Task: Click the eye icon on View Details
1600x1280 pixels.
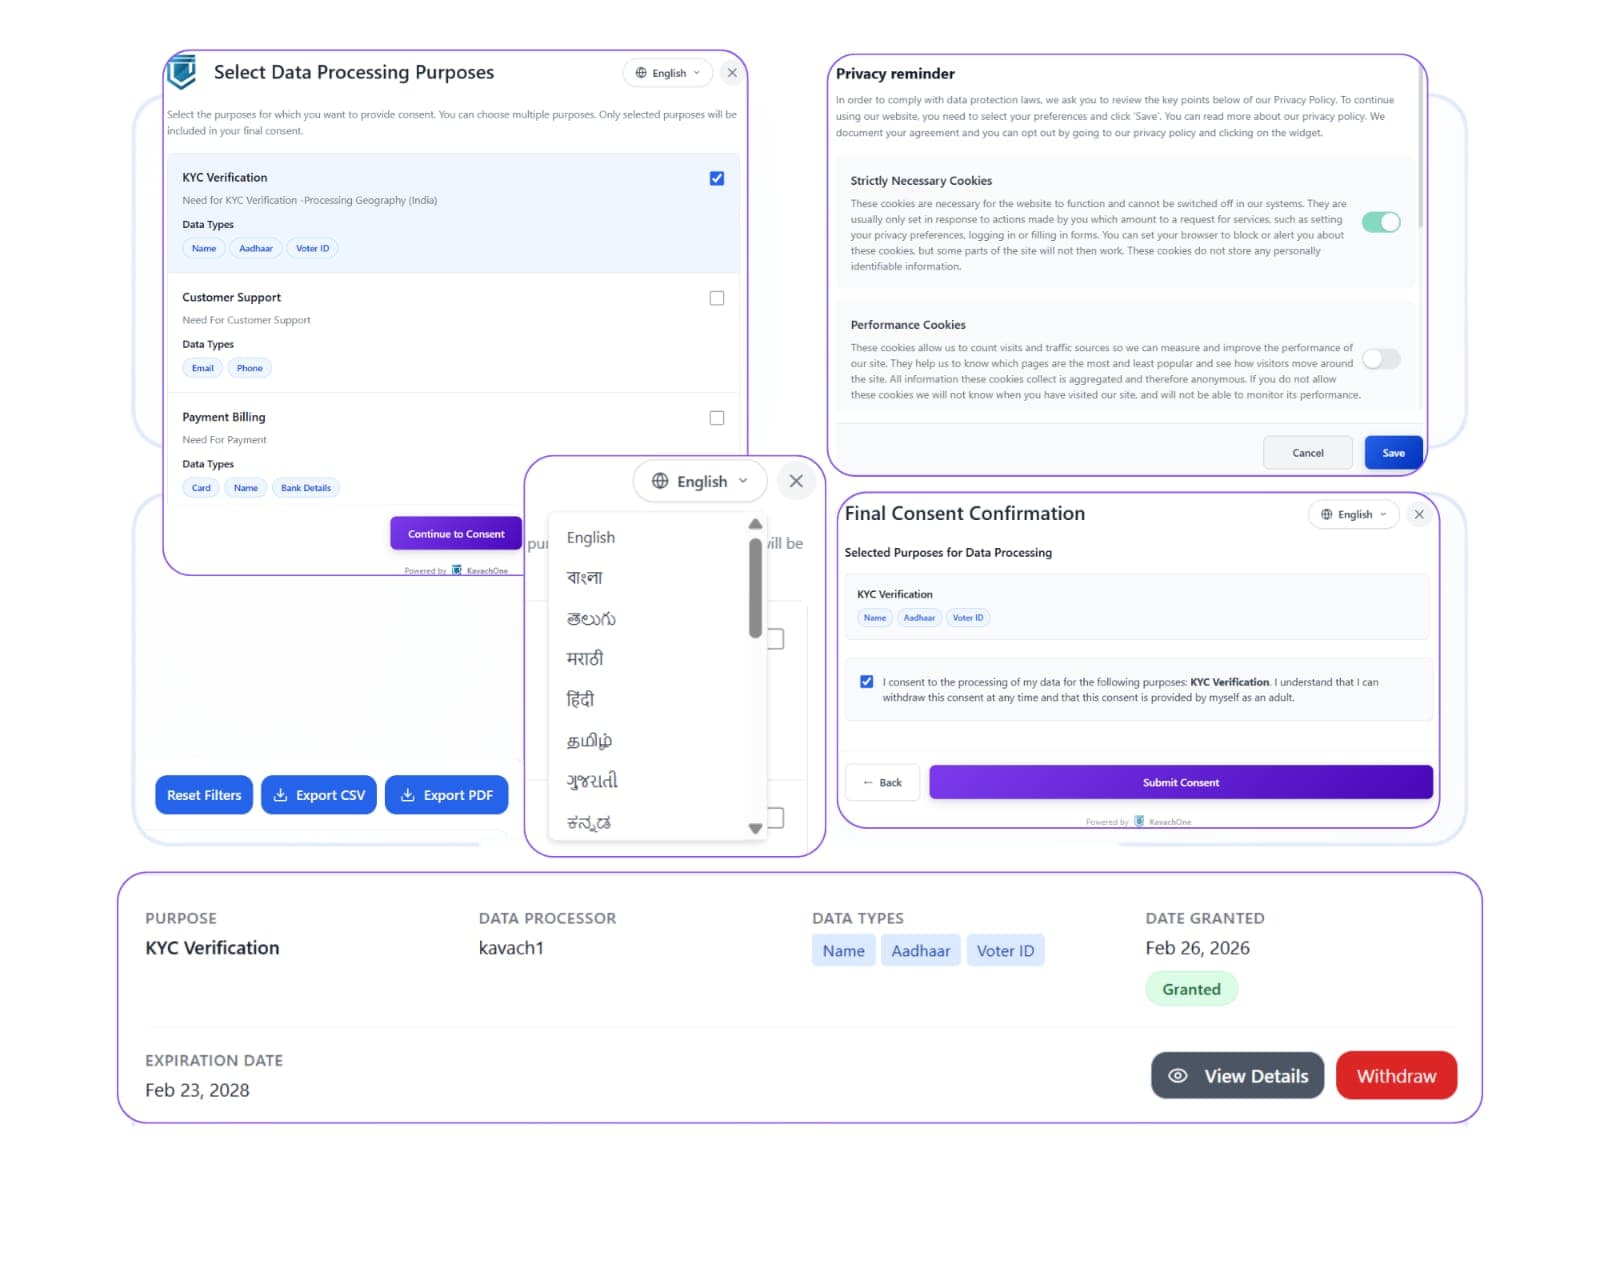Action: 1177,1075
